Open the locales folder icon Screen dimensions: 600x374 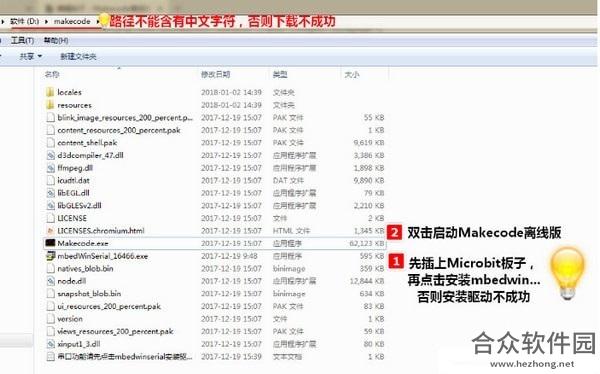(x=50, y=92)
